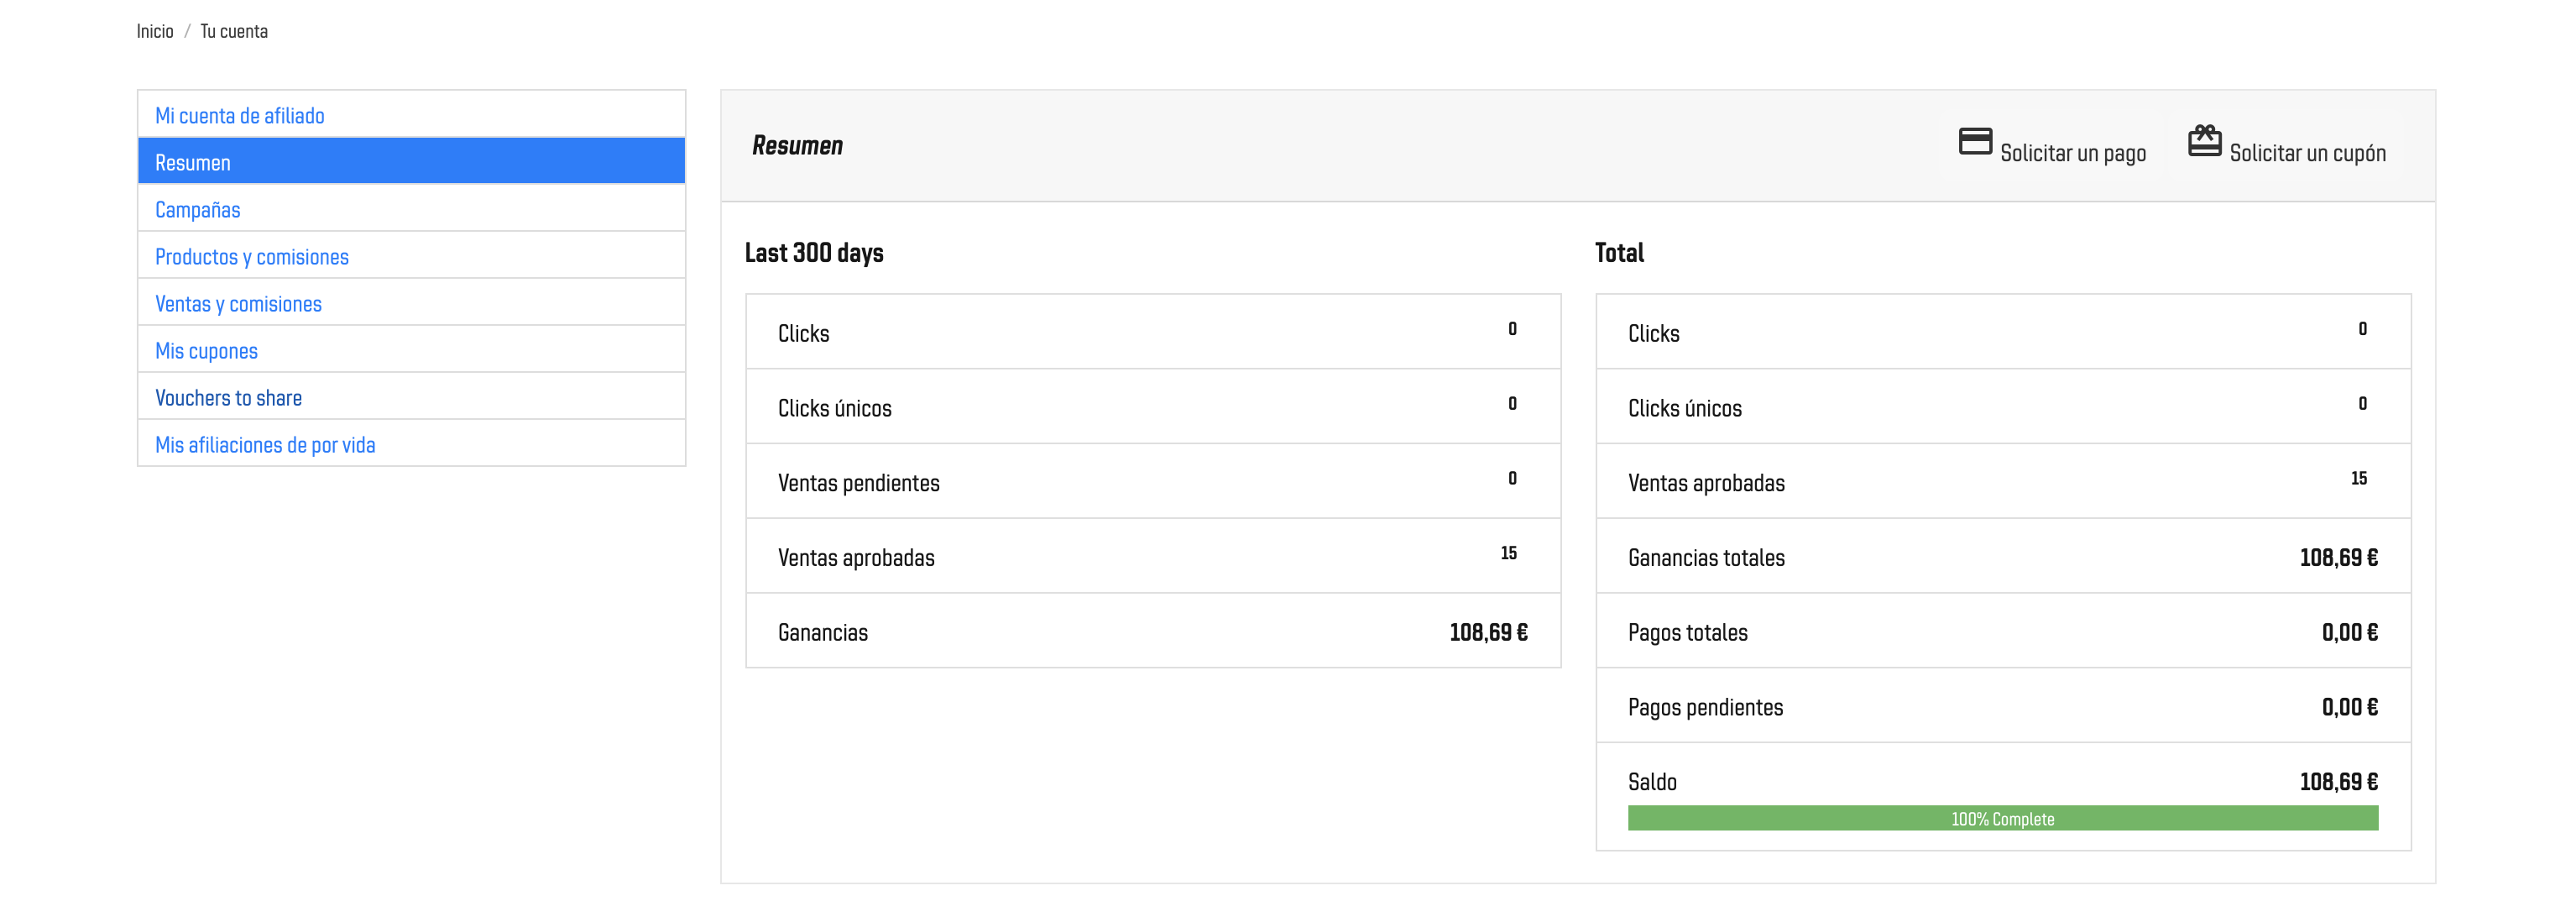Screen dimensions: 2576x917
Task: Open Vouchers to share page
Action: (228, 398)
